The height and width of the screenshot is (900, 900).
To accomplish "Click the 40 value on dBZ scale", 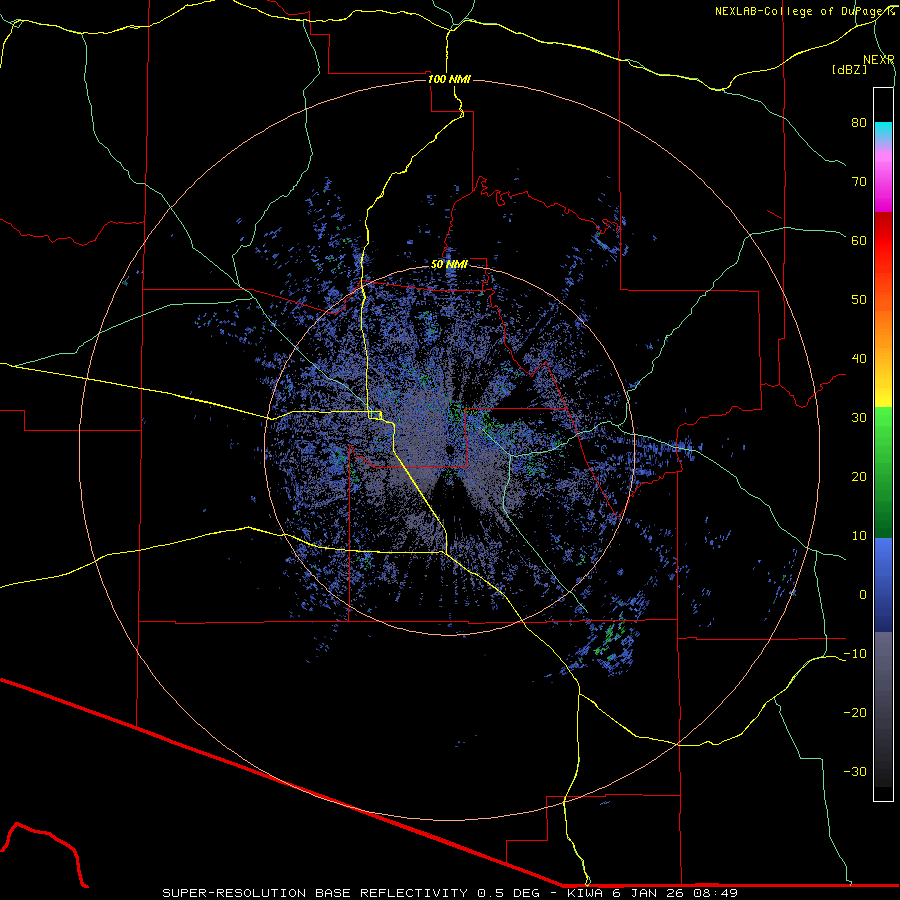I will (x=859, y=359).
